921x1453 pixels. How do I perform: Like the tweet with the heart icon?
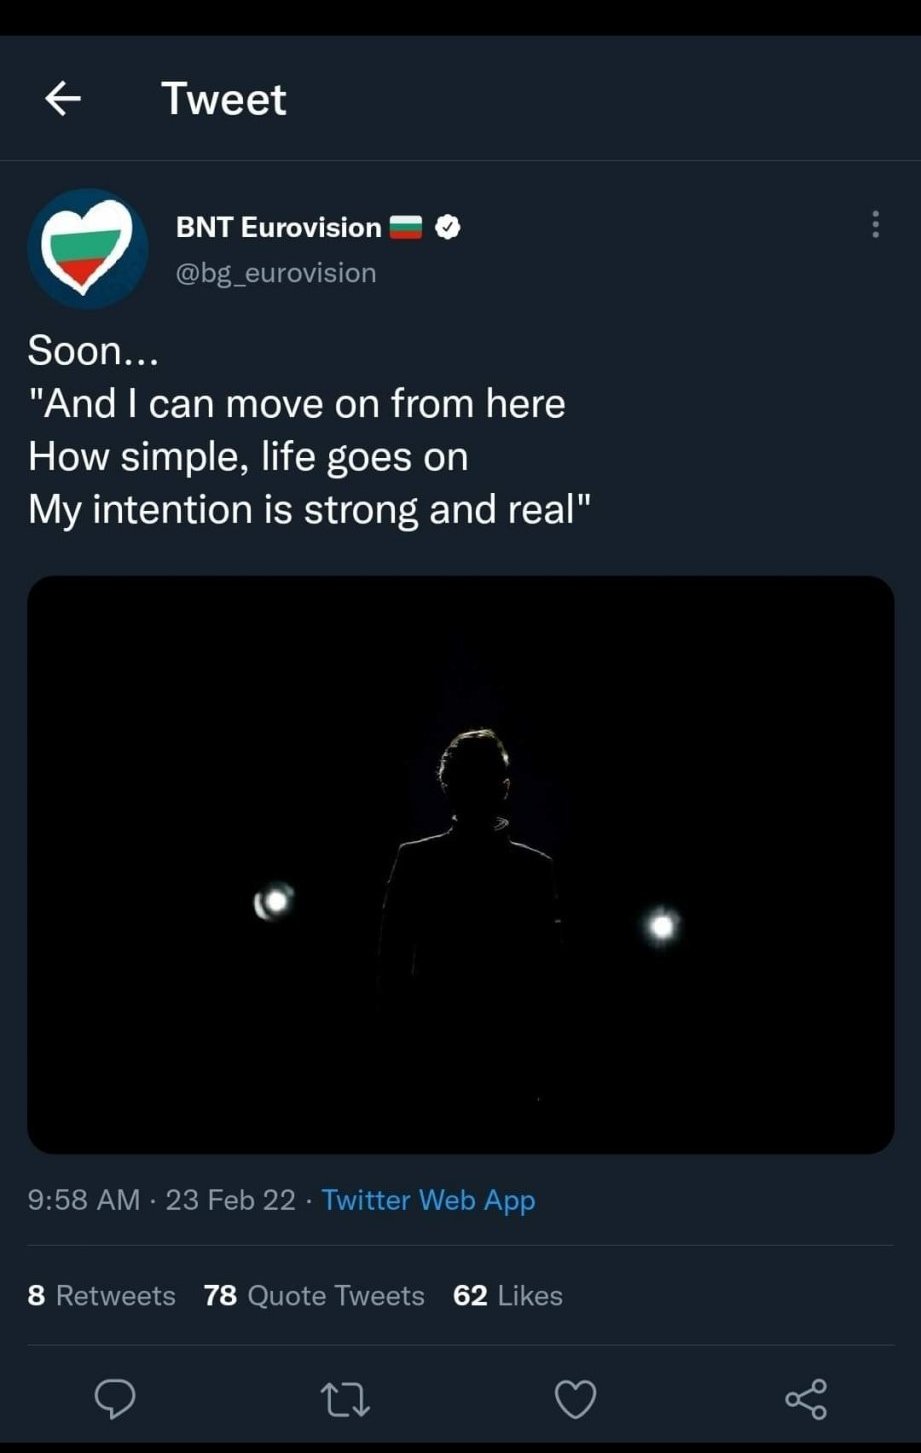575,1399
